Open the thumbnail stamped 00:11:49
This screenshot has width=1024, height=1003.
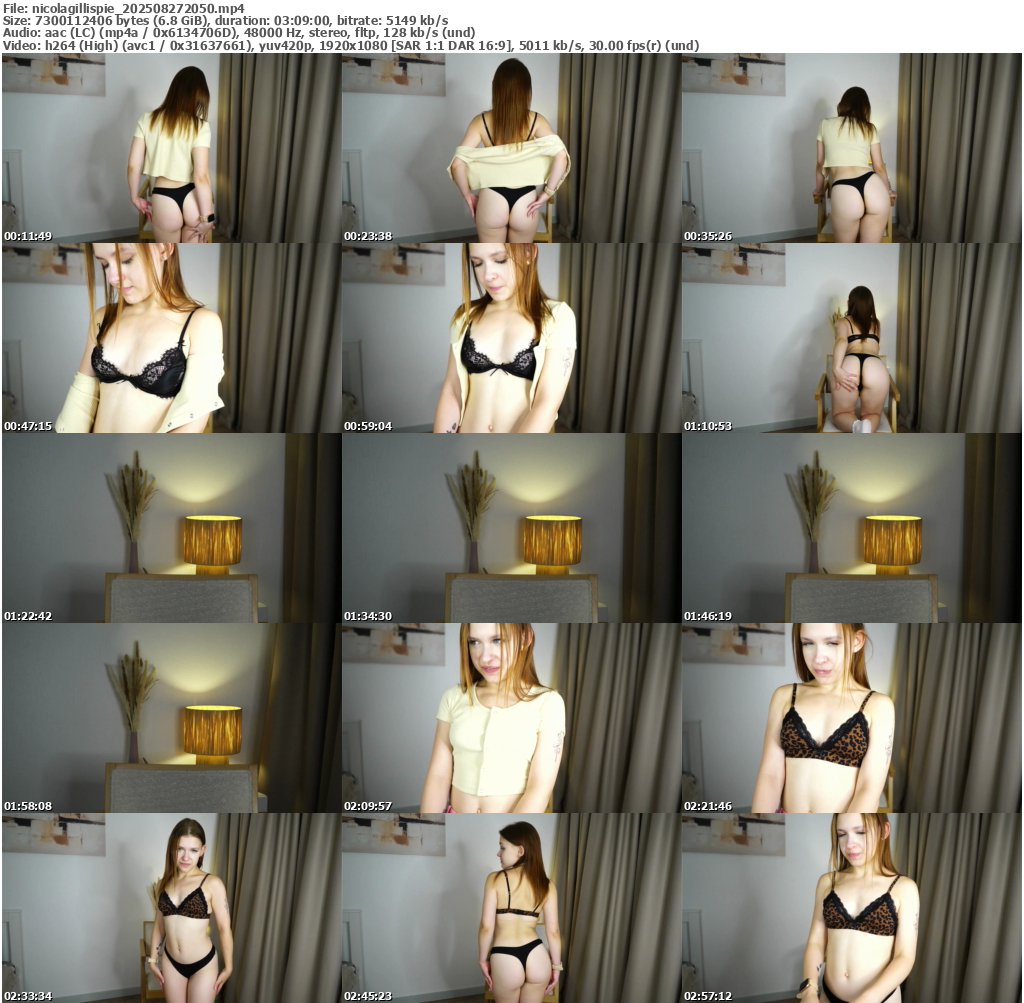(x=171, y=148)
